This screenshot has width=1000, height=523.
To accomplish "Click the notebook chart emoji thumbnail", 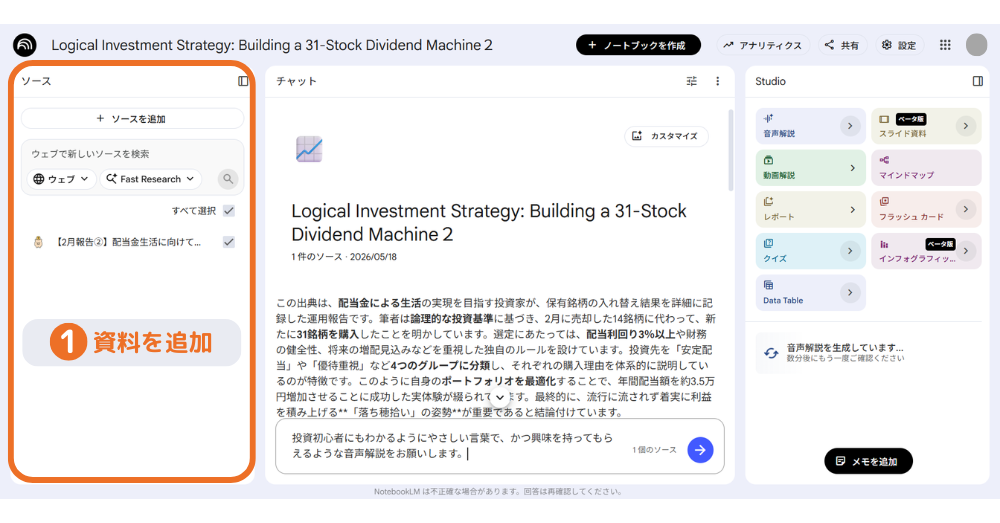I will (309, 149).
